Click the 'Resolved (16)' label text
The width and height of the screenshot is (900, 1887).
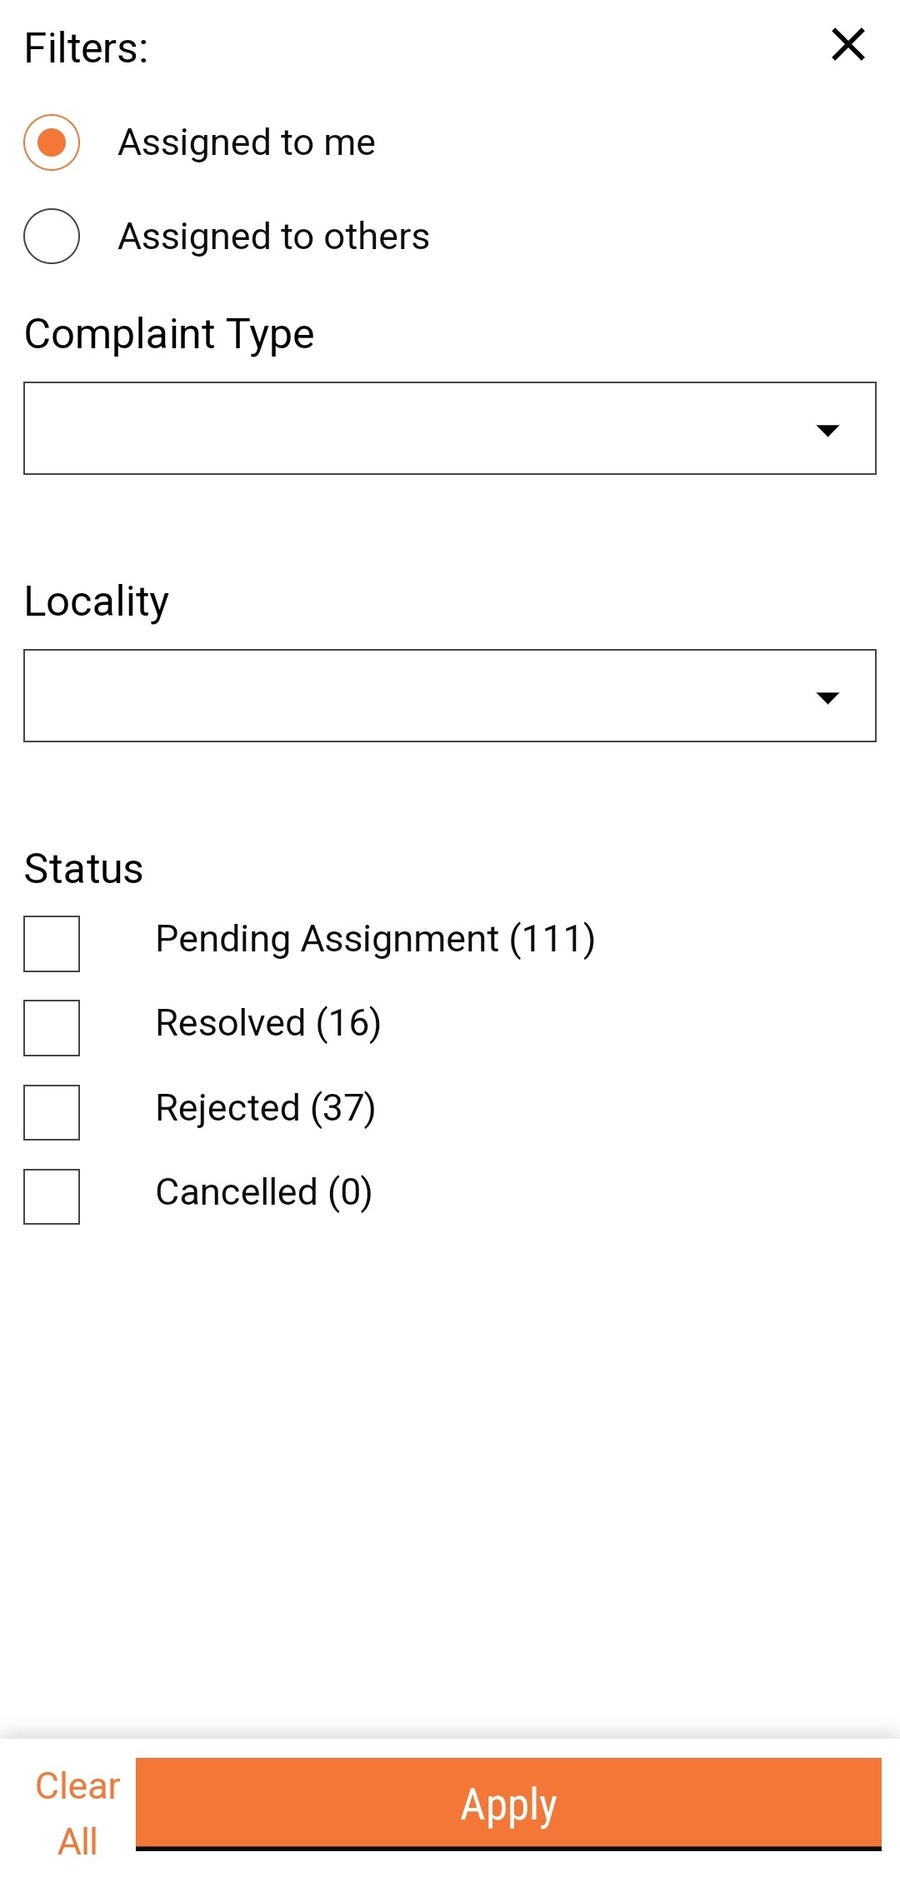pyautogui.click(x=268, y=1023)
